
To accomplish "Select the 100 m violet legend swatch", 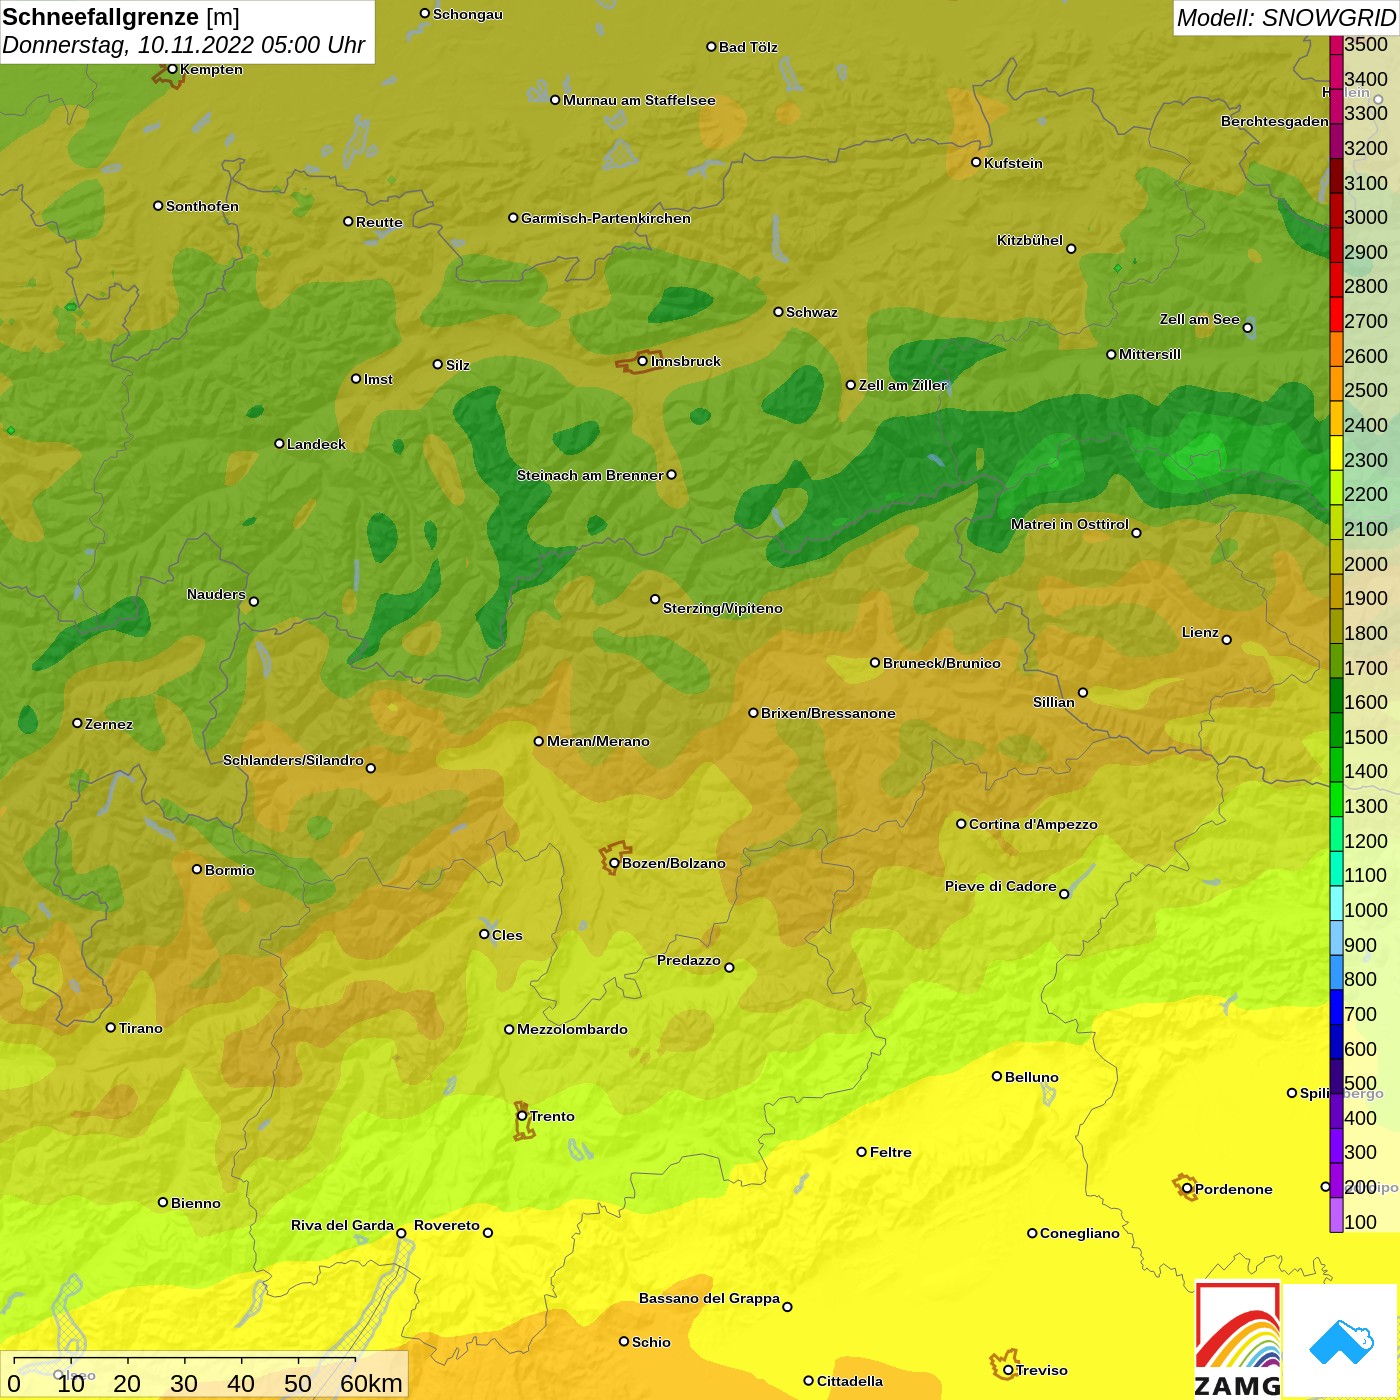I will tap(1336, 1214).
